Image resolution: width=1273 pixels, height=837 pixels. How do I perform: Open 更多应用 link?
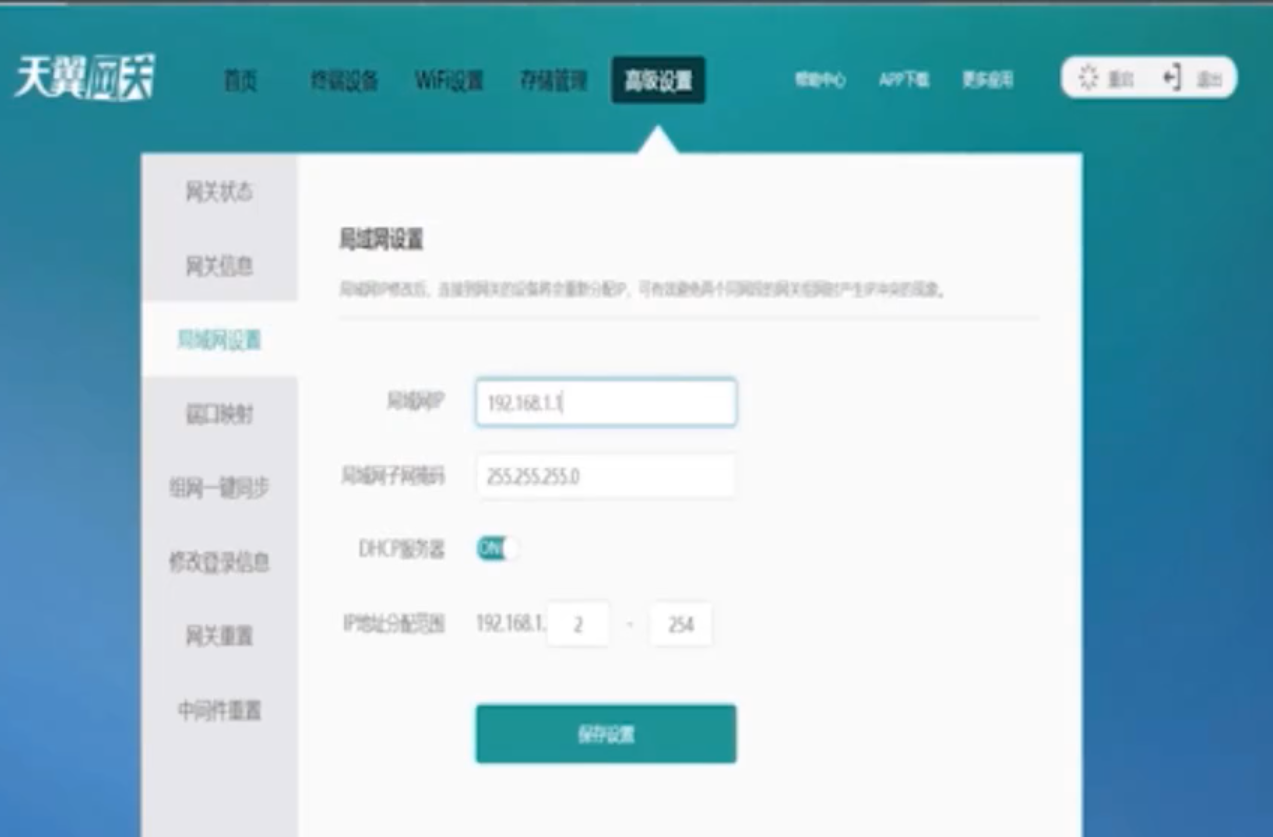[988, 80]
